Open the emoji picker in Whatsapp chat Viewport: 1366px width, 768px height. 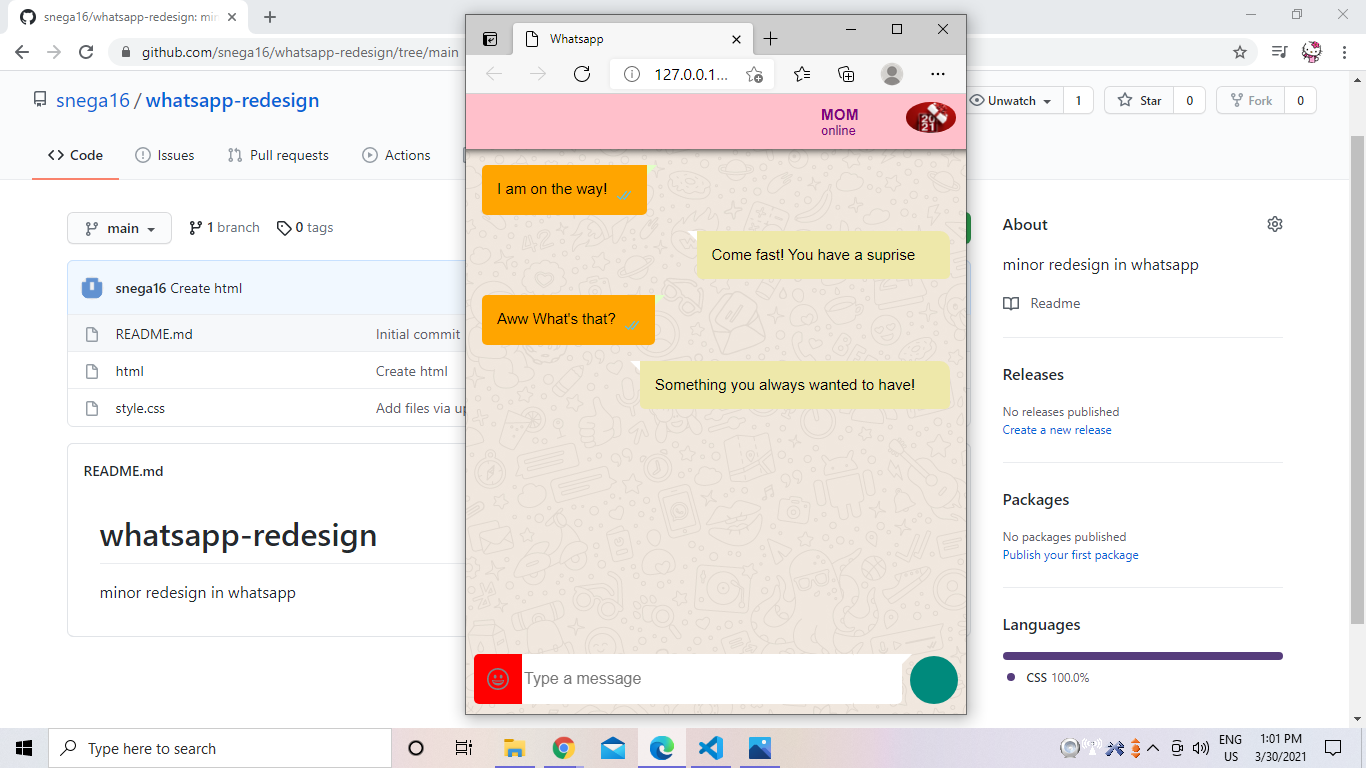(x=497, y=678)
